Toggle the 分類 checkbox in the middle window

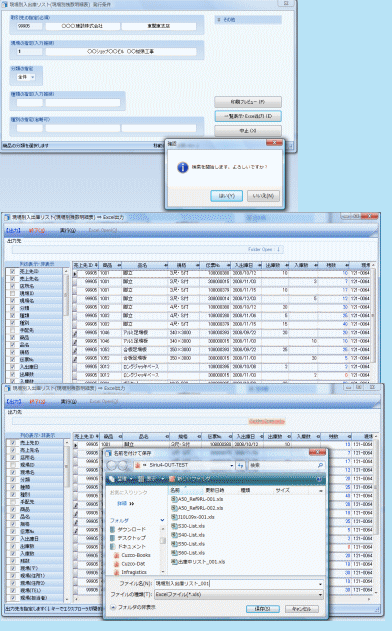pos(13,308)
